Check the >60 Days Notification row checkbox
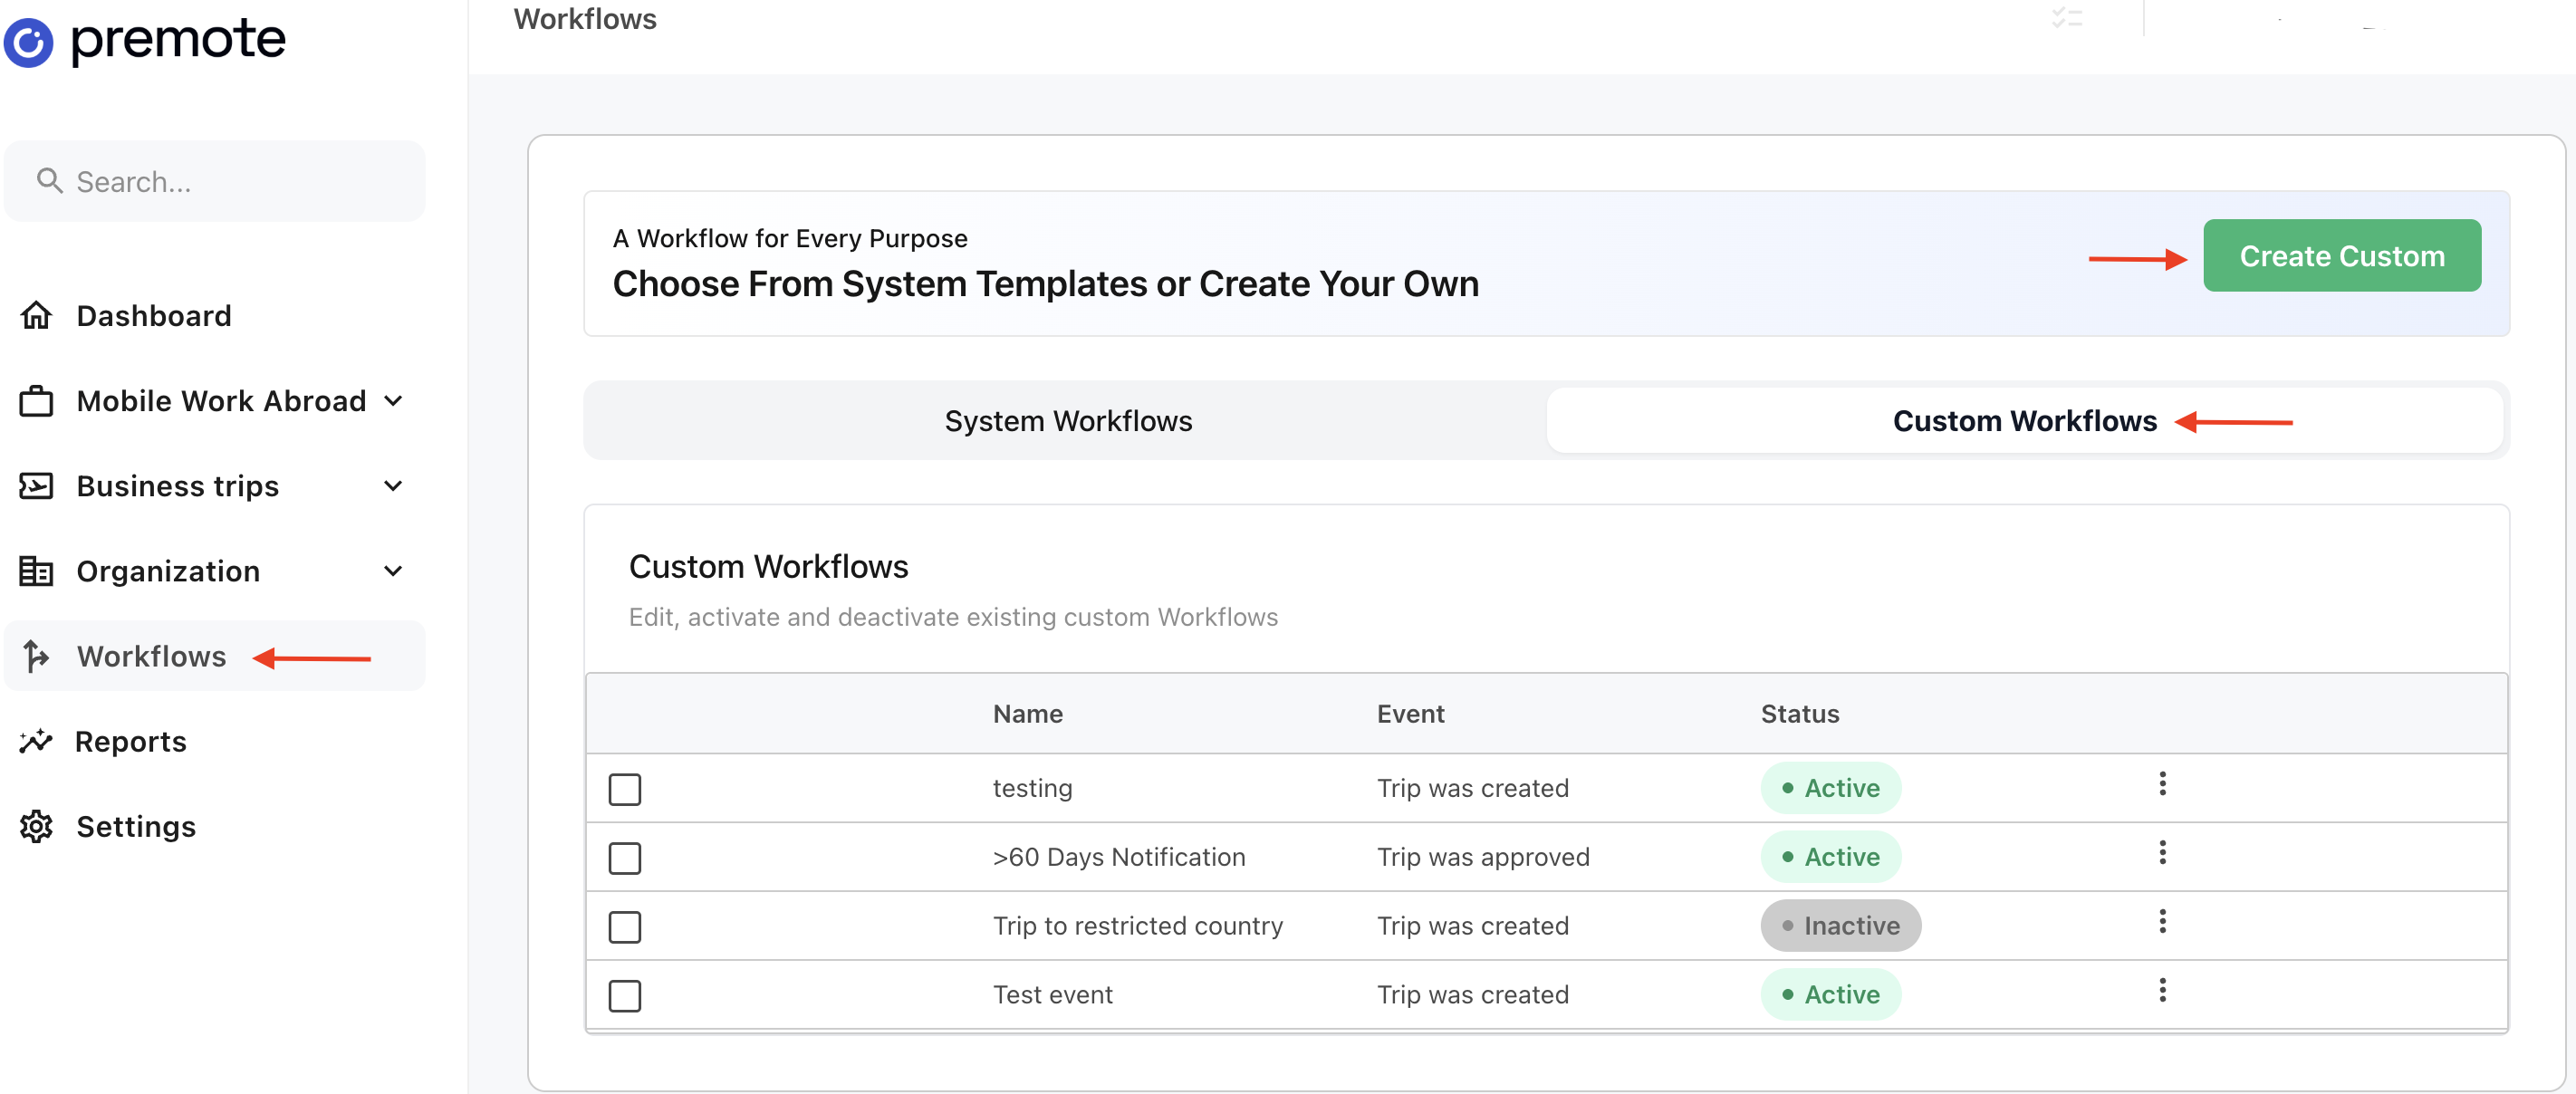Image resolution: width=2576 pixels, height=1094 pixels. tap(625, 858)
